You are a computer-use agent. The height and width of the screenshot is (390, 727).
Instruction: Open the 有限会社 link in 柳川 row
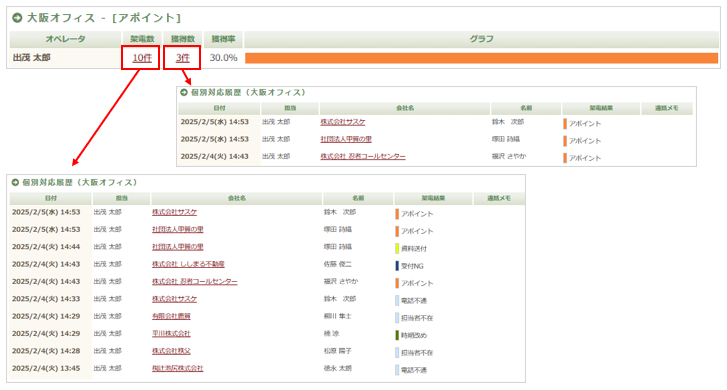171,316
